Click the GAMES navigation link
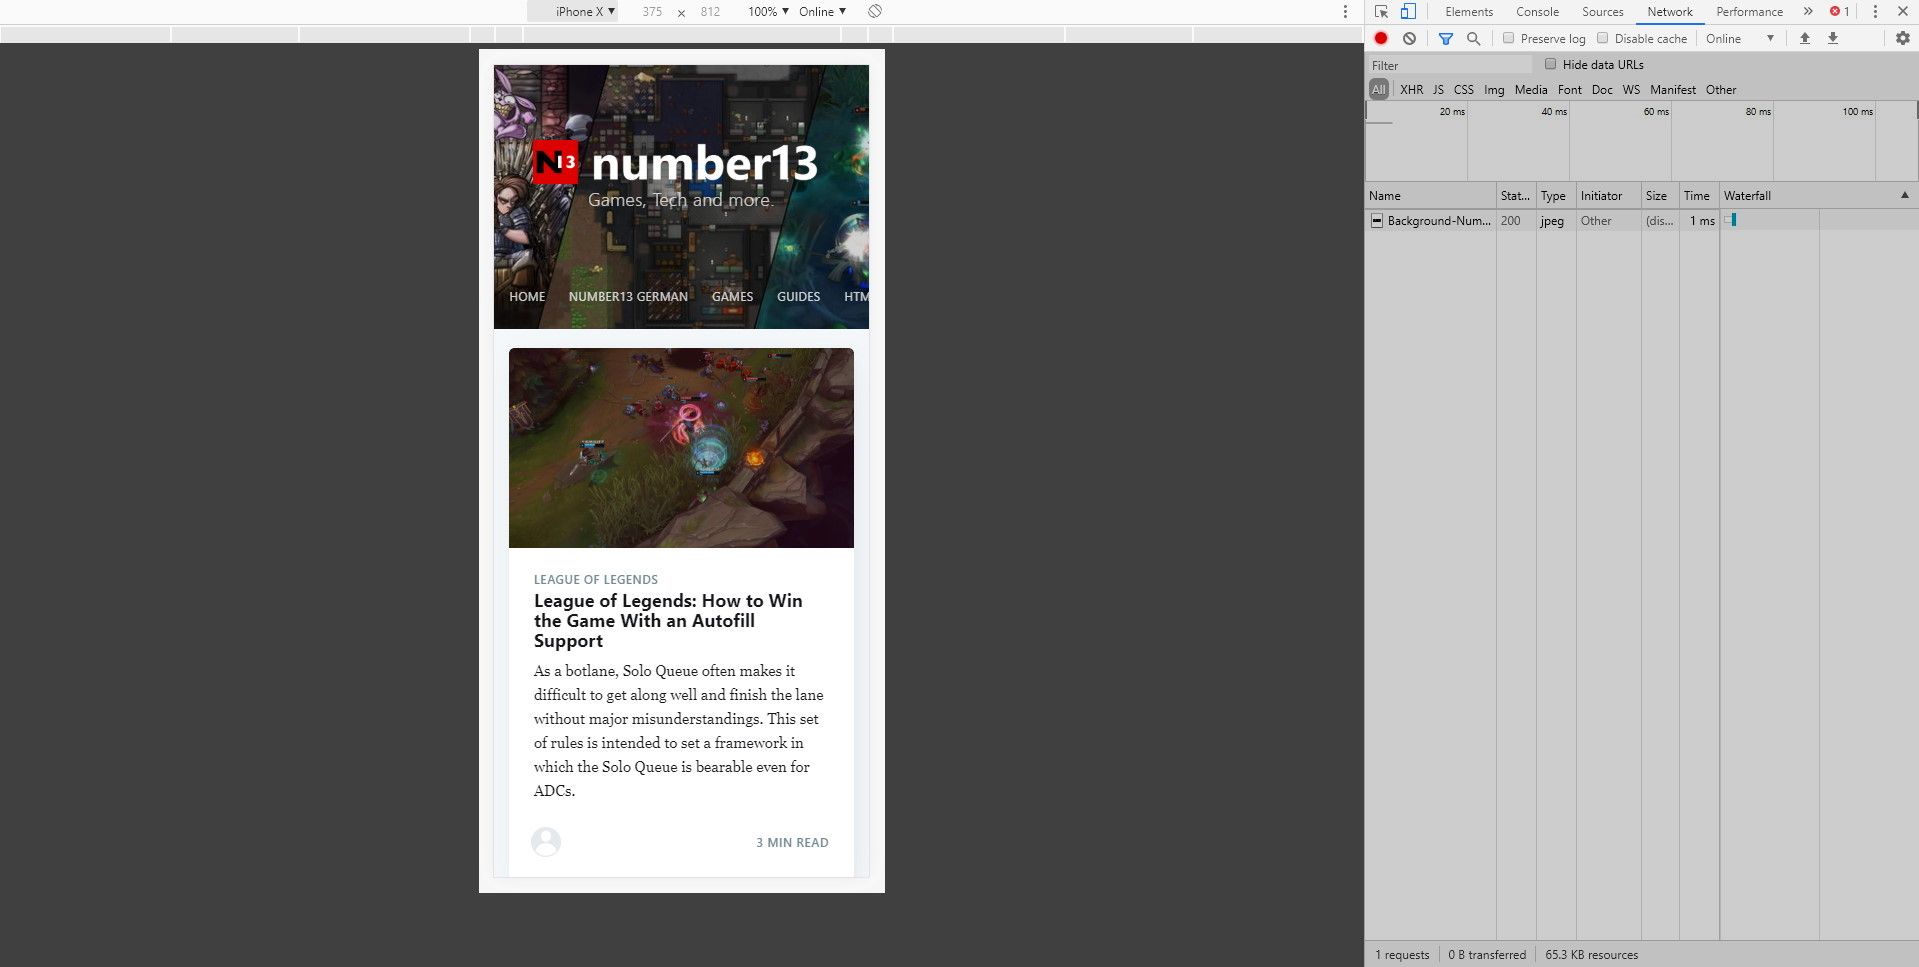Image resolution: width=1919 pixels, height=967 pixels. [x=732, y=296]
